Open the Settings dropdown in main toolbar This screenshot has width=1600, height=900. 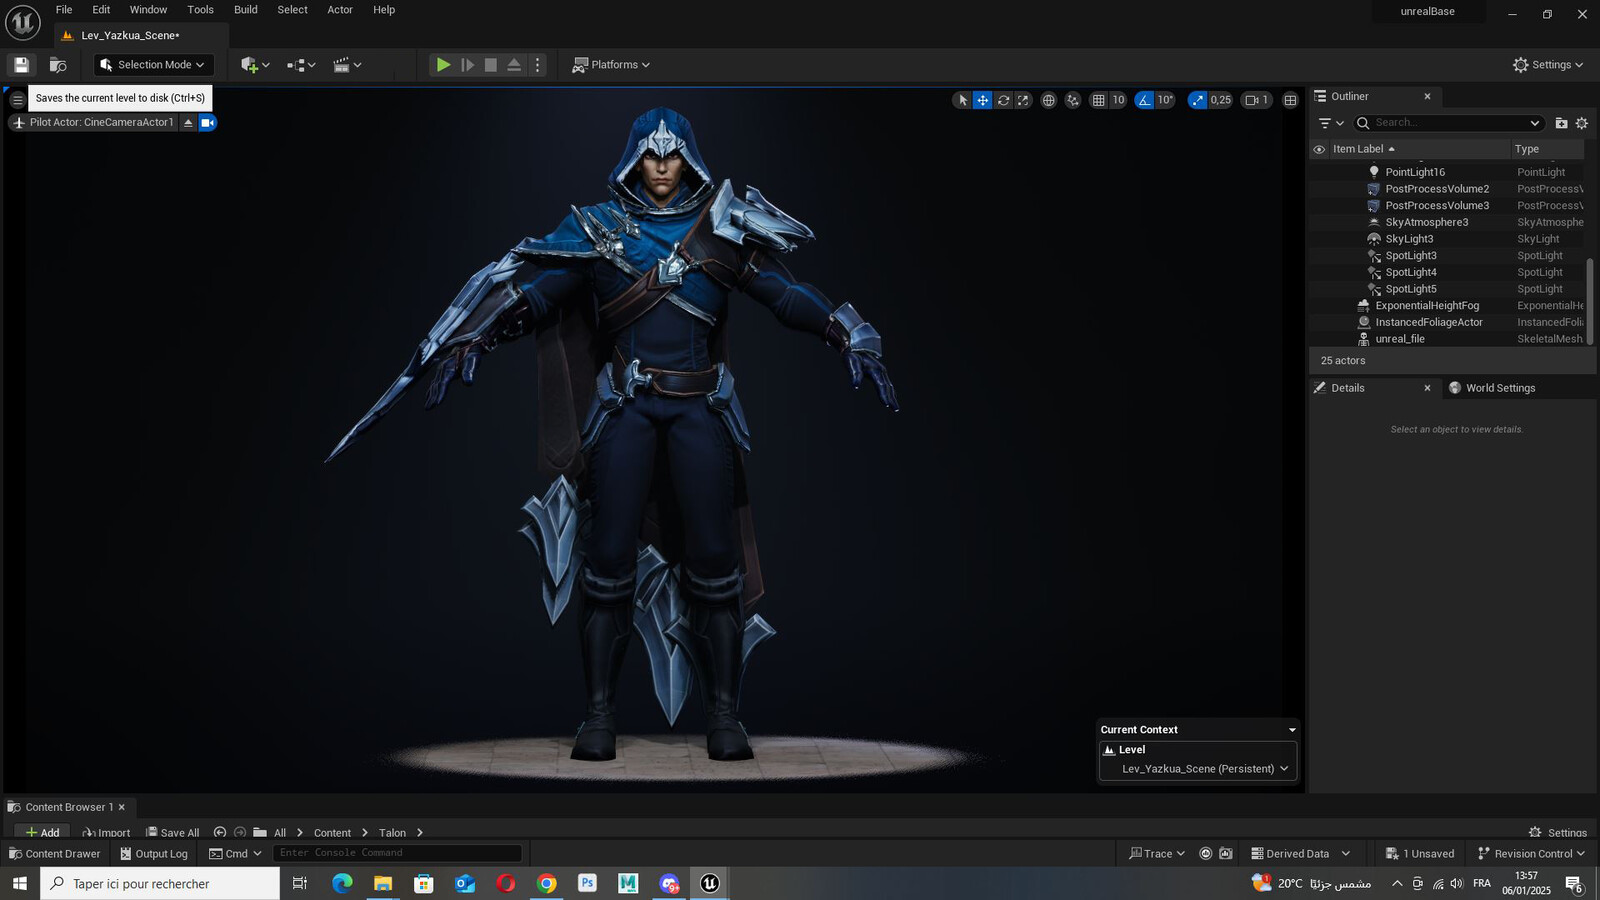click(1548, 65)
